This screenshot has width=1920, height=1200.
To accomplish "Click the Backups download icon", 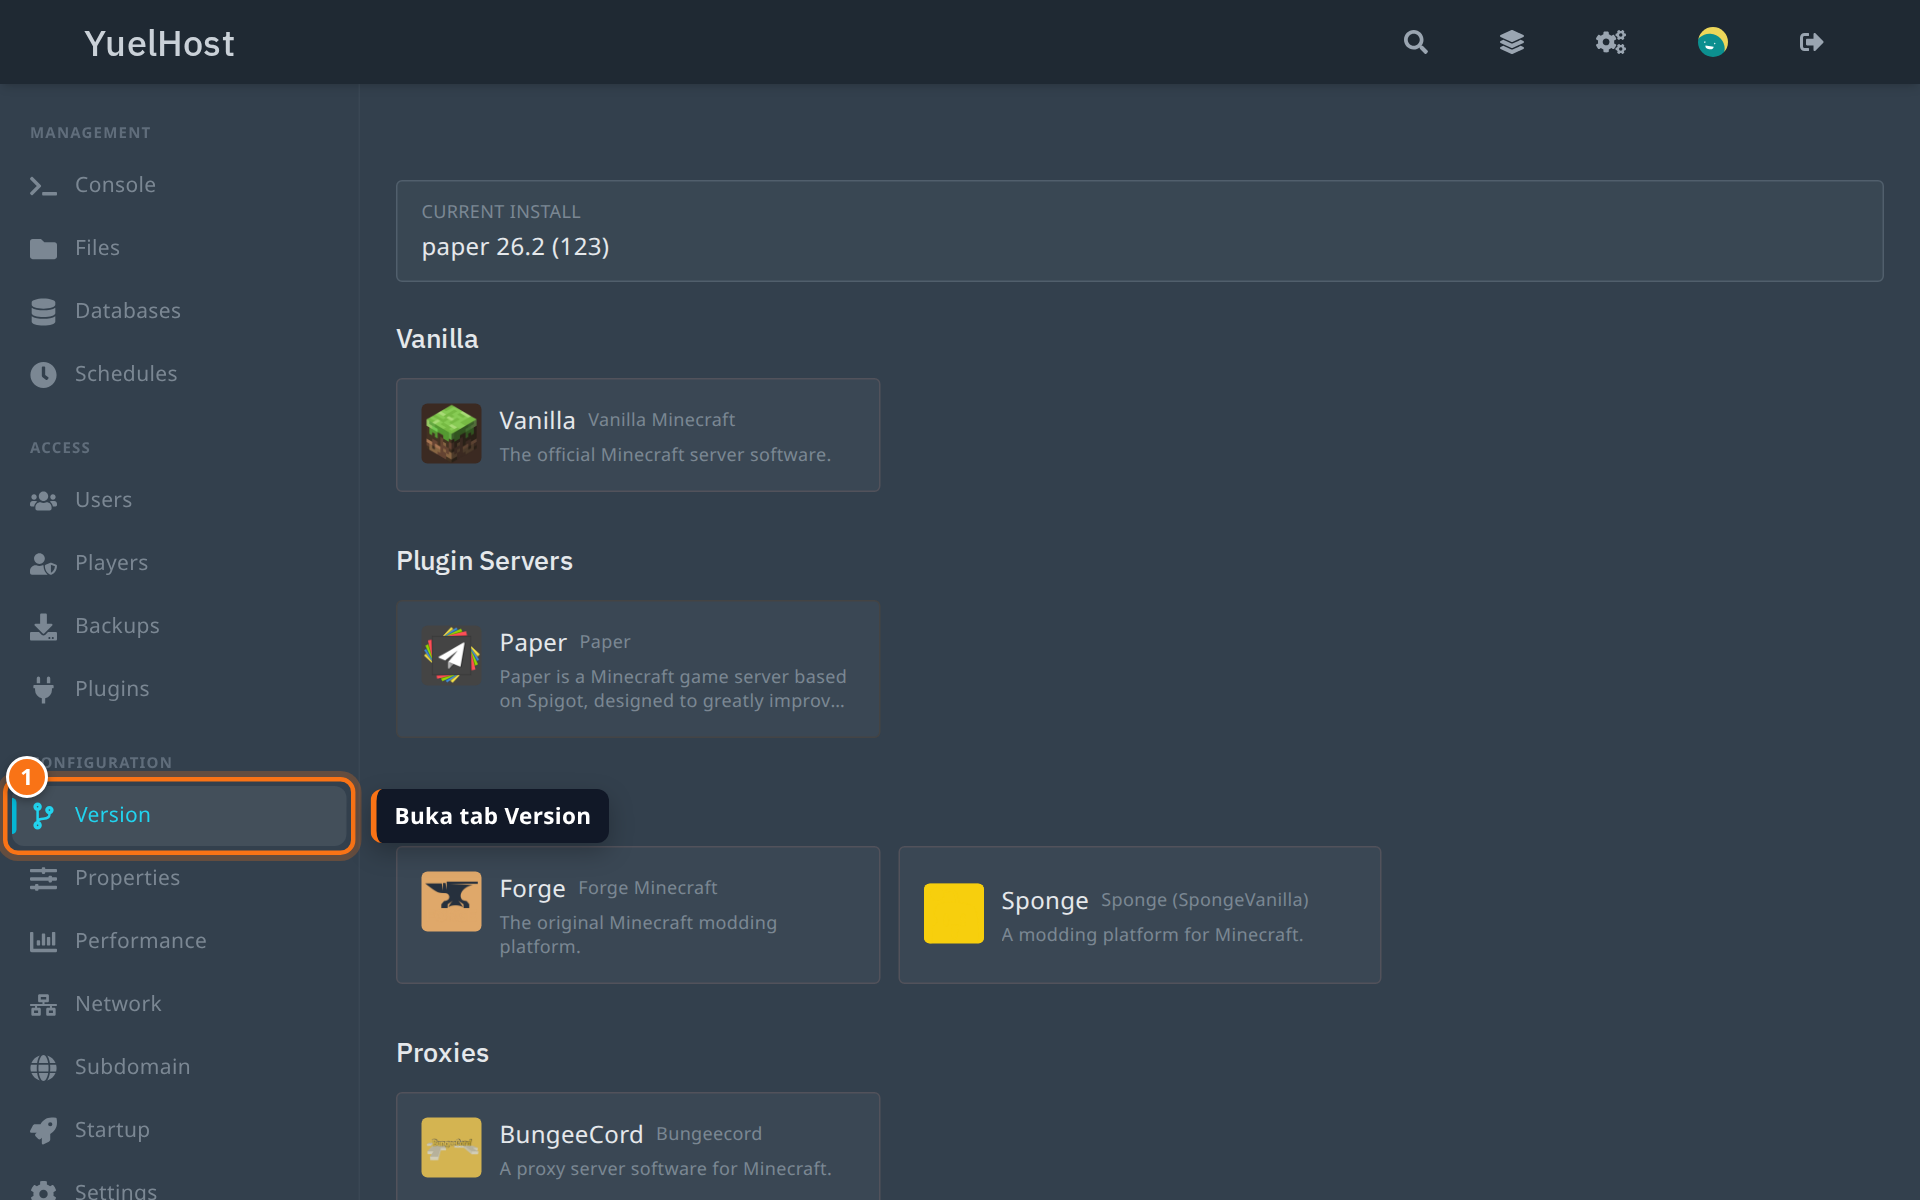I will click(x=43, y=626).
